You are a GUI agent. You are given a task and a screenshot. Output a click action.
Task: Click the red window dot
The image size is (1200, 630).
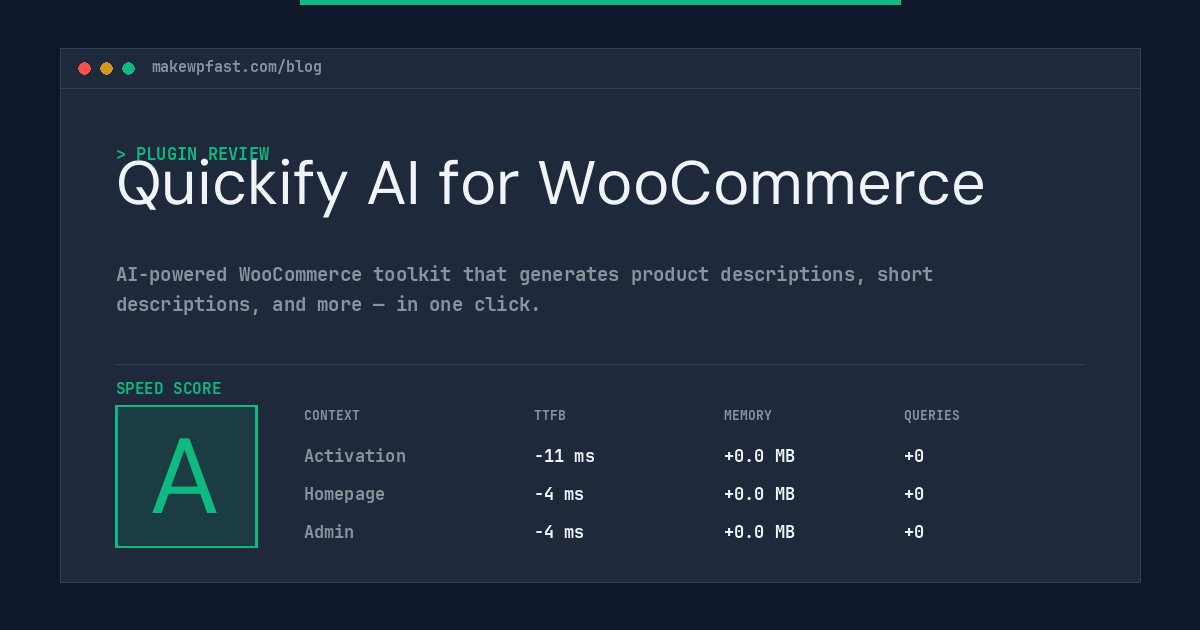84,68
